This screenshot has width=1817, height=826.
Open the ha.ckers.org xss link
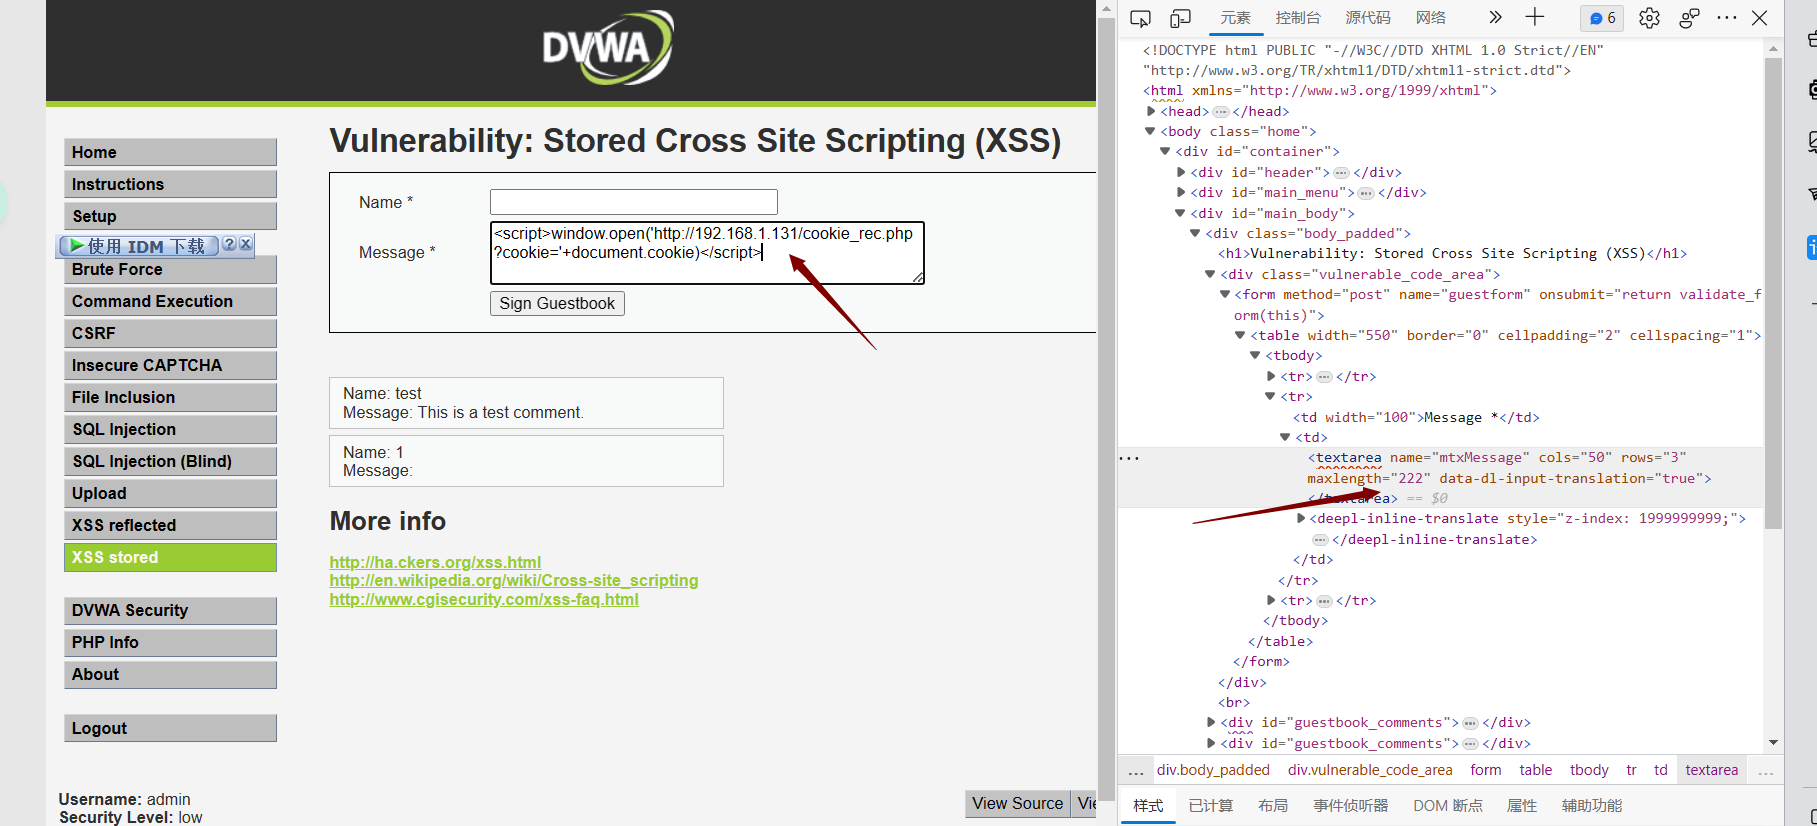pyautogui.click(x=435, y=562)
